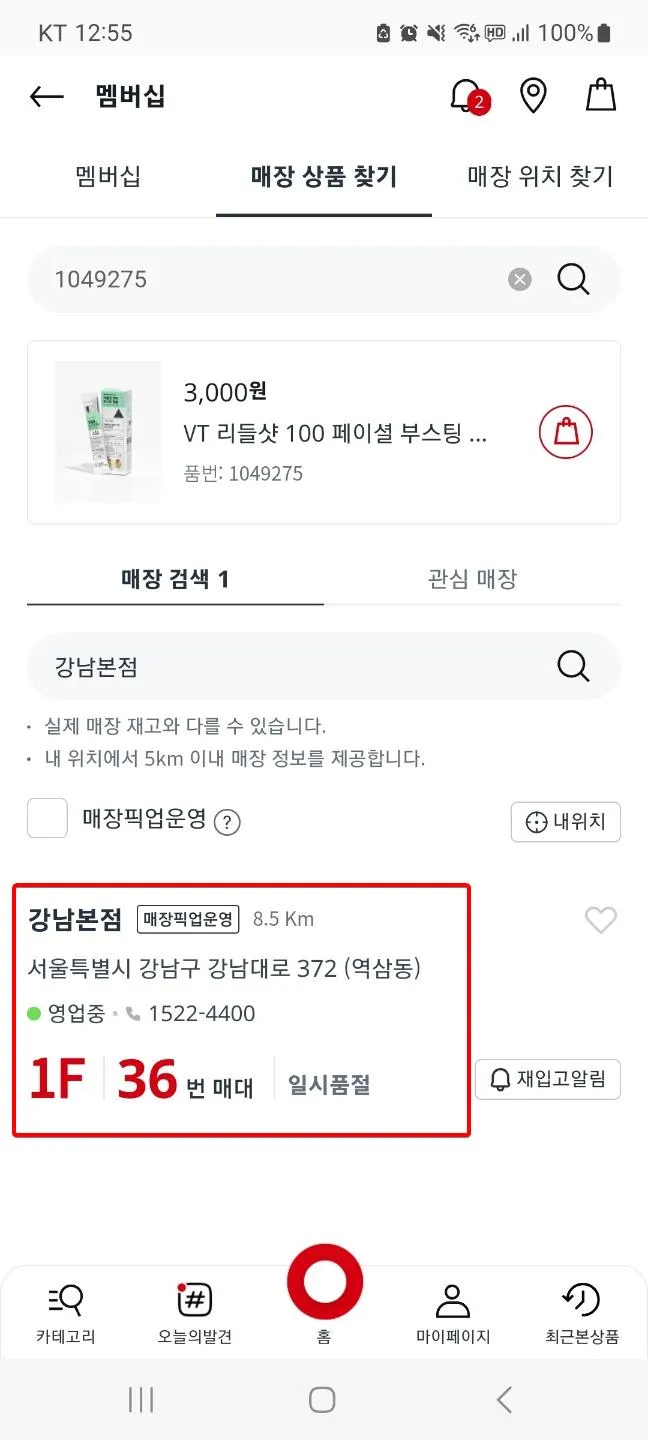This screenshot has height=1440, width=648.
Task: Favorite 강남본점 using the heart toggle
Action: point(601,920)
